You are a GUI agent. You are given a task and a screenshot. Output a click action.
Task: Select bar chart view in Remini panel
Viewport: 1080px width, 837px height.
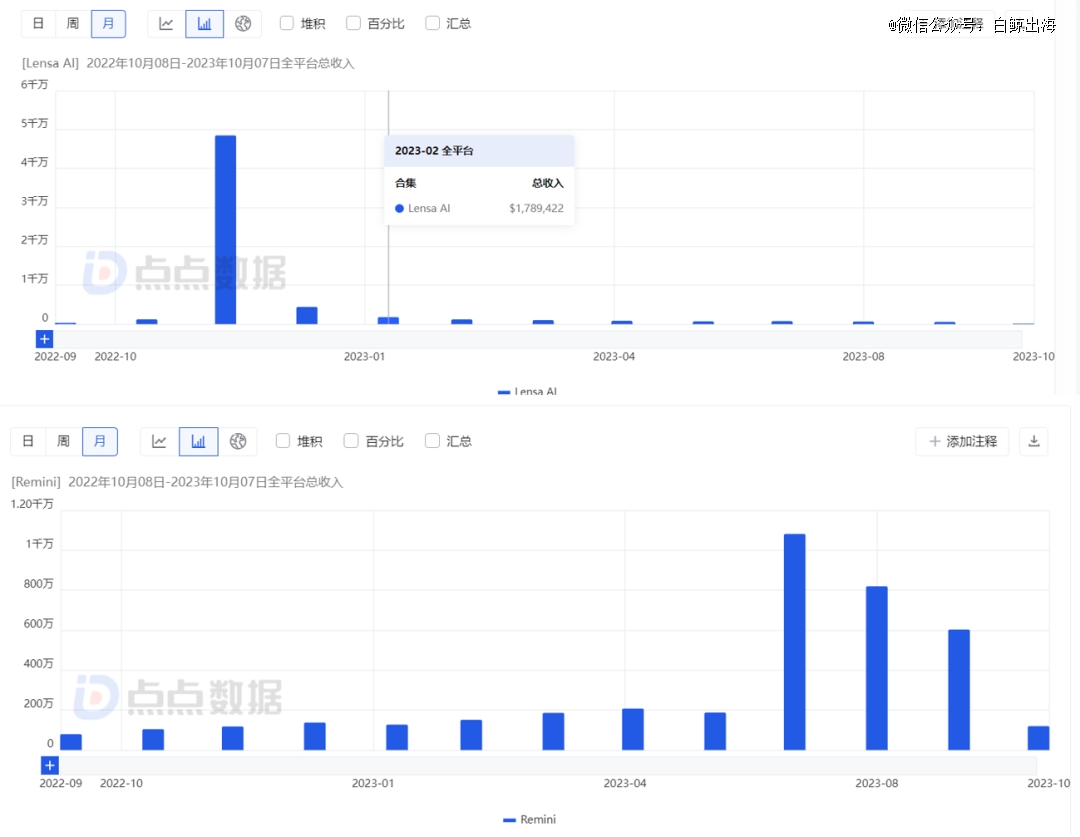tap(198, 442)
